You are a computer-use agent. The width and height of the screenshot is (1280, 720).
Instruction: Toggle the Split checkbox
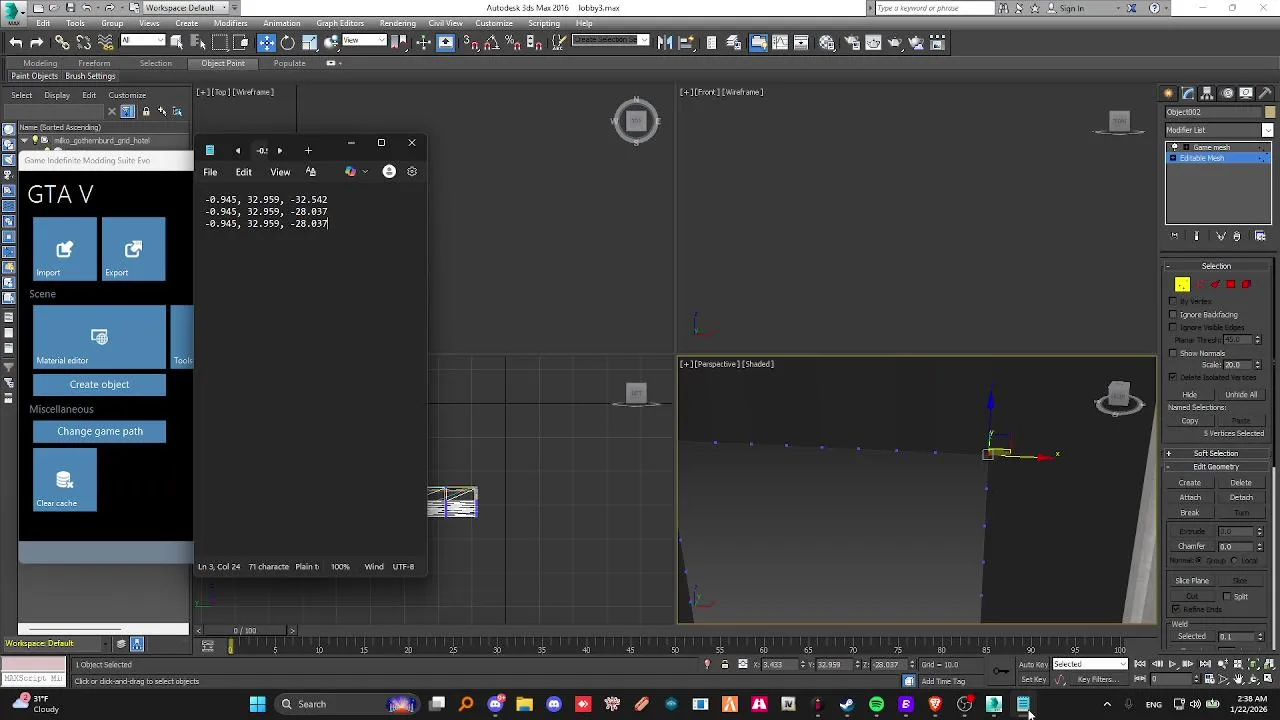pos(1227,596)
